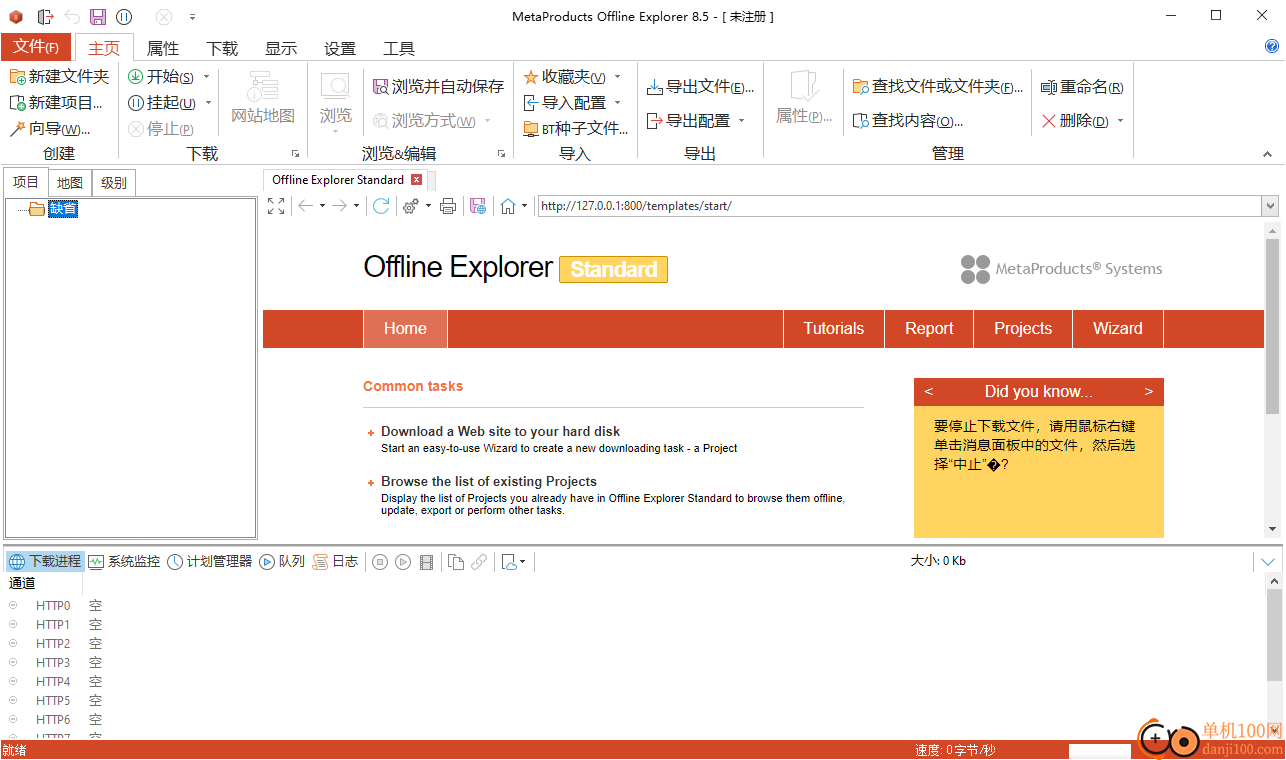Expand 收藏夹 dropdown arrow
Image resolution: width=1286 pixels, height=760 pixels.
coord(617,77)
